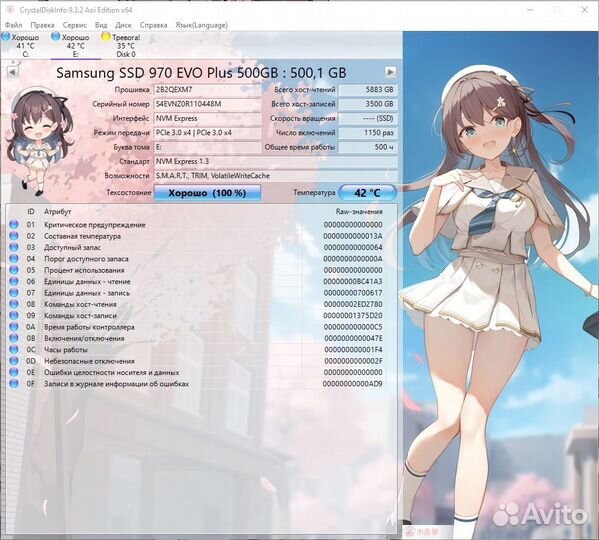Click status orb for Единицы данных - чтение
Image resolution: width=599 pixels, height=540 pixels.
pyautogui.click(x=14, y=281)
